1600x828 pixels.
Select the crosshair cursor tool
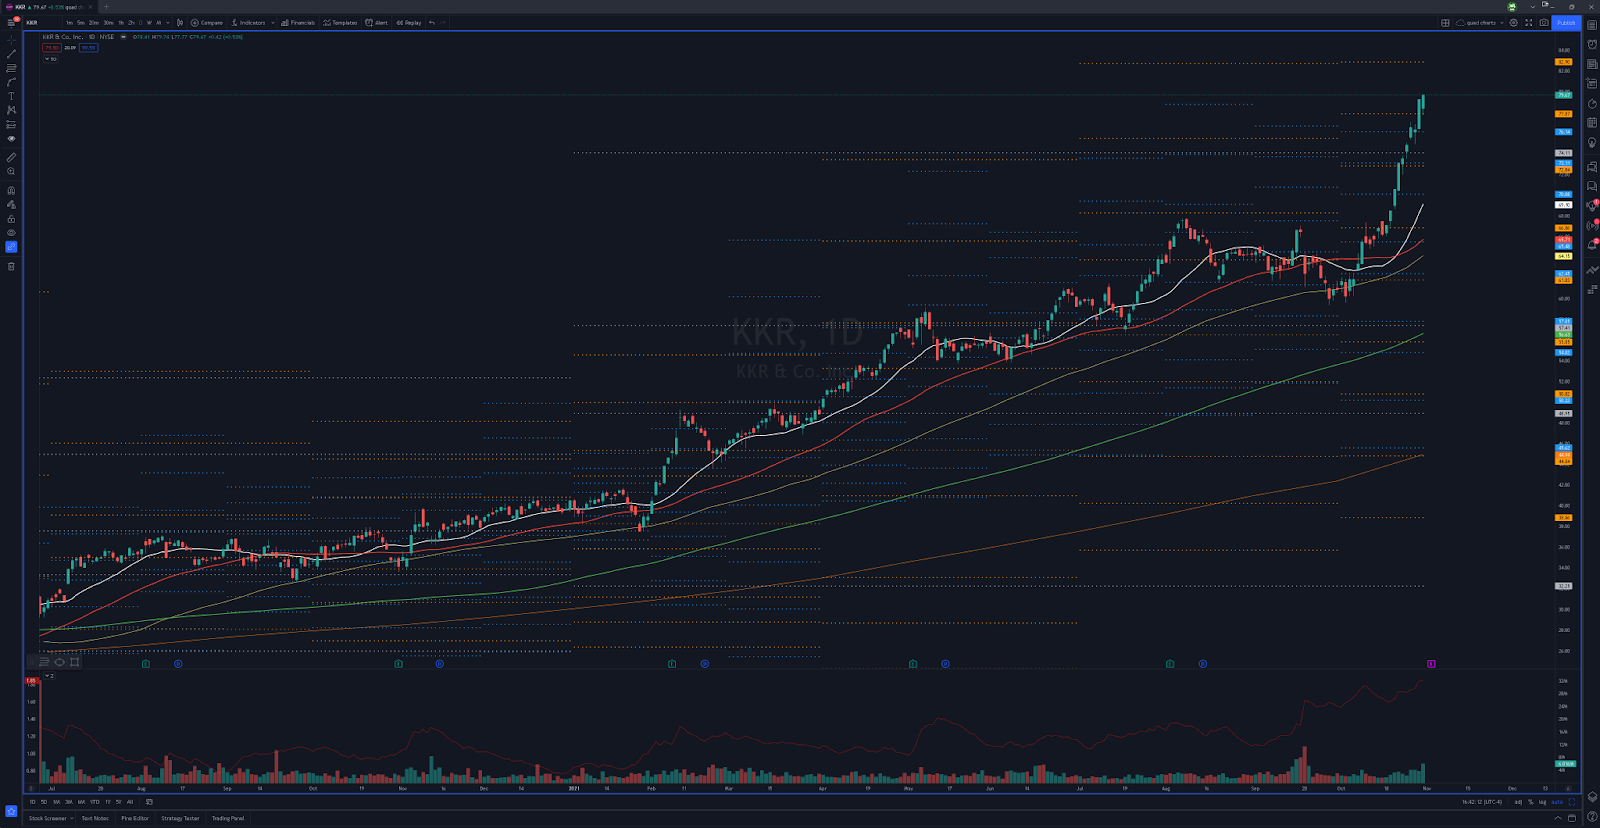[x=11, y=40]
